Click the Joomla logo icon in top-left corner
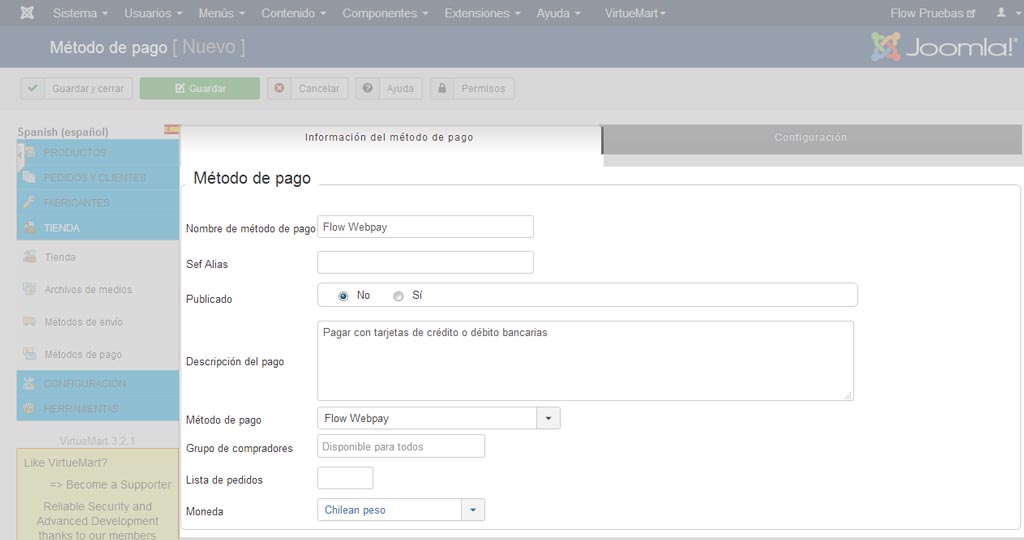This screenshot has height=540, width=1024. coord(27,13)
